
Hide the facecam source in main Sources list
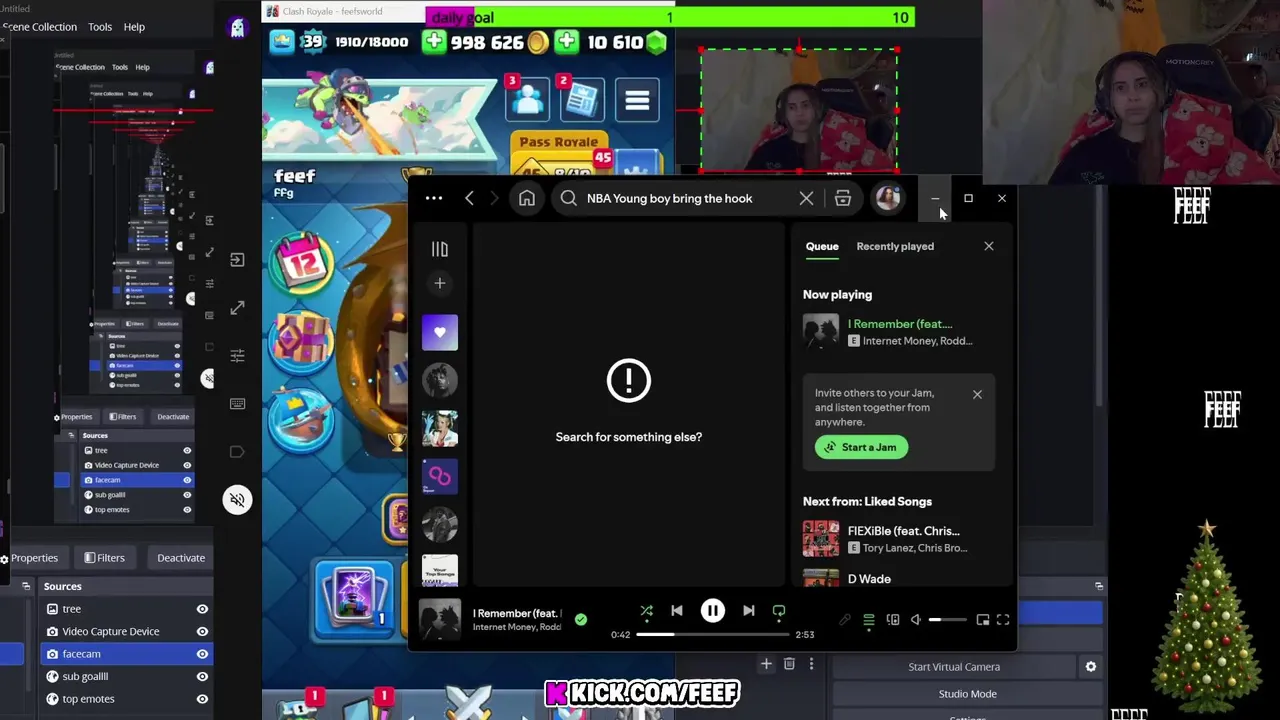tap(202, 654)
